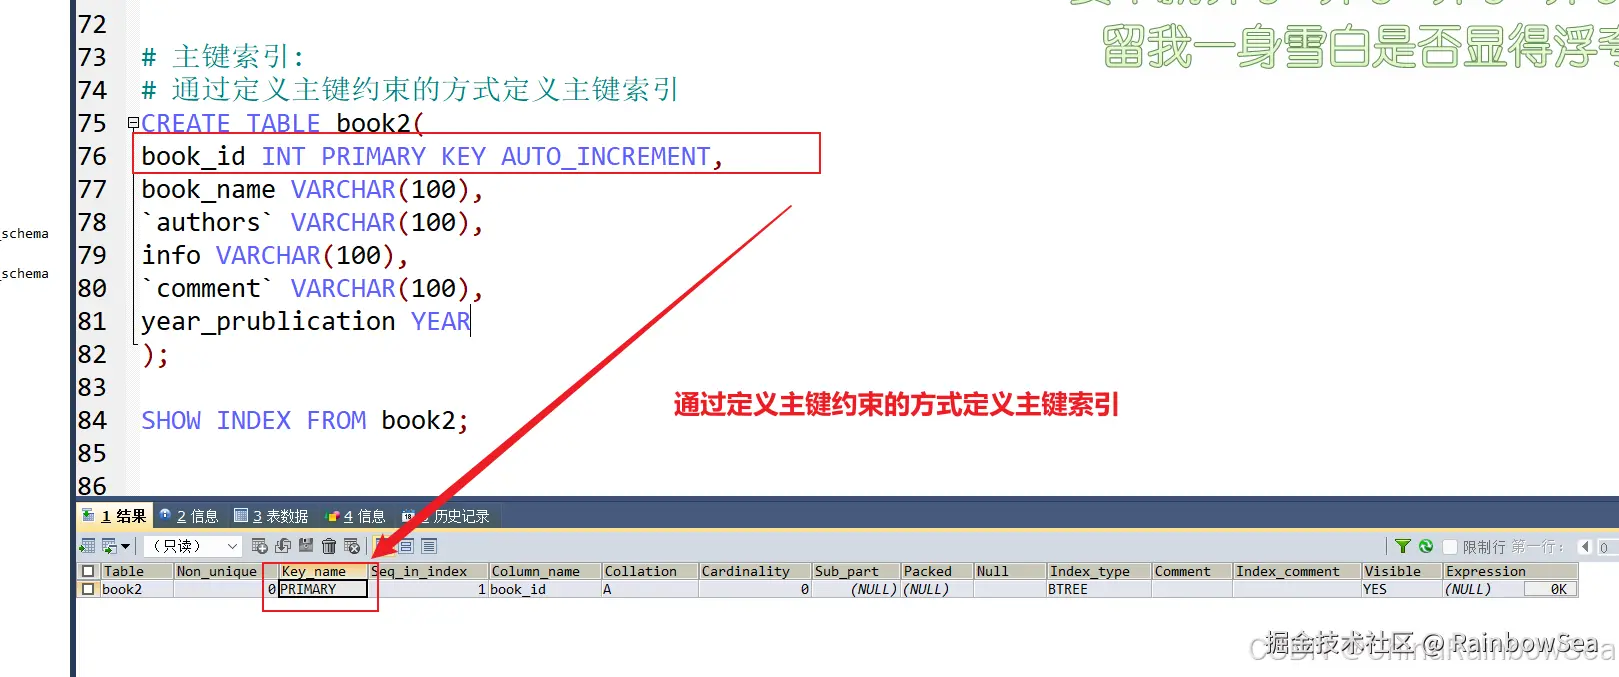The image size is (1619, 677).
Task: Switch to text view icon
Action: (429, 546)
